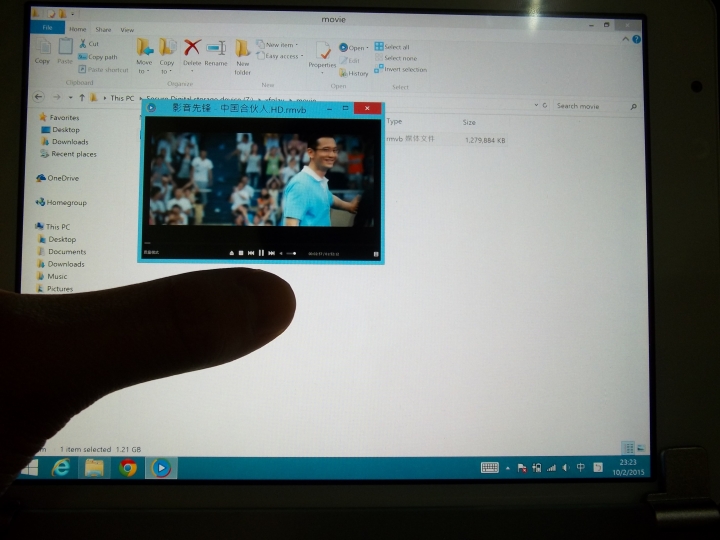Show hidden tray icons arrow
The height and width of the screenshot is (540, 720).
507,468
